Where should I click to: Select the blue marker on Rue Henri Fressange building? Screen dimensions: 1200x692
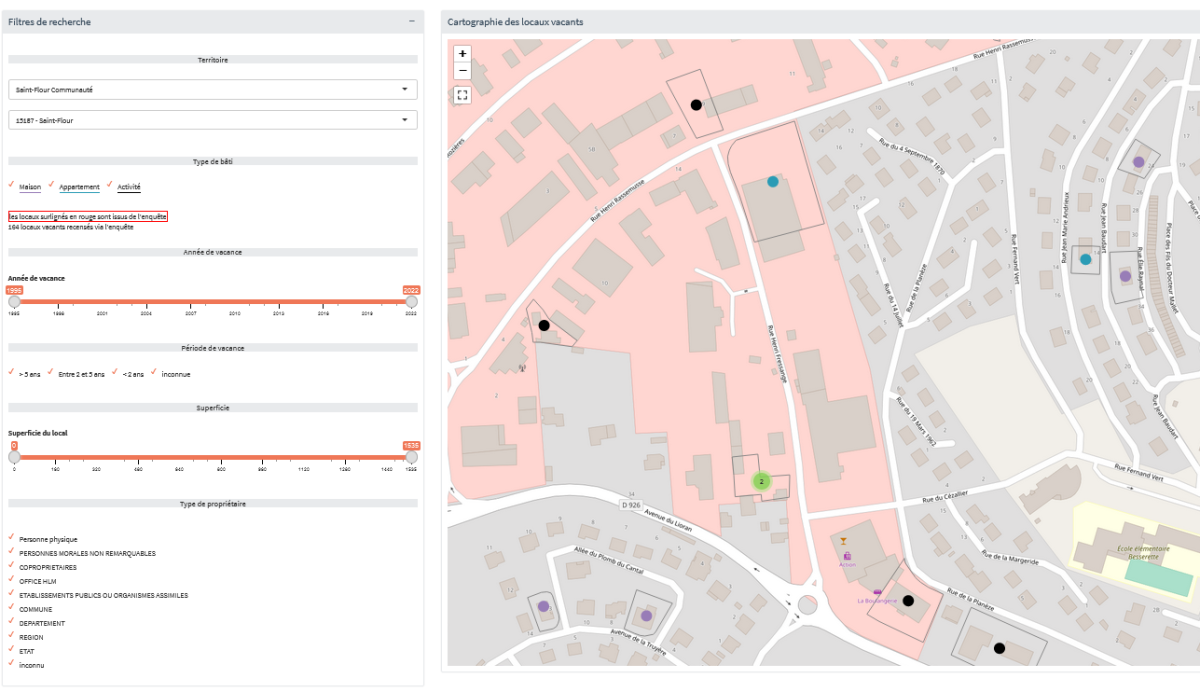[772, 182]
